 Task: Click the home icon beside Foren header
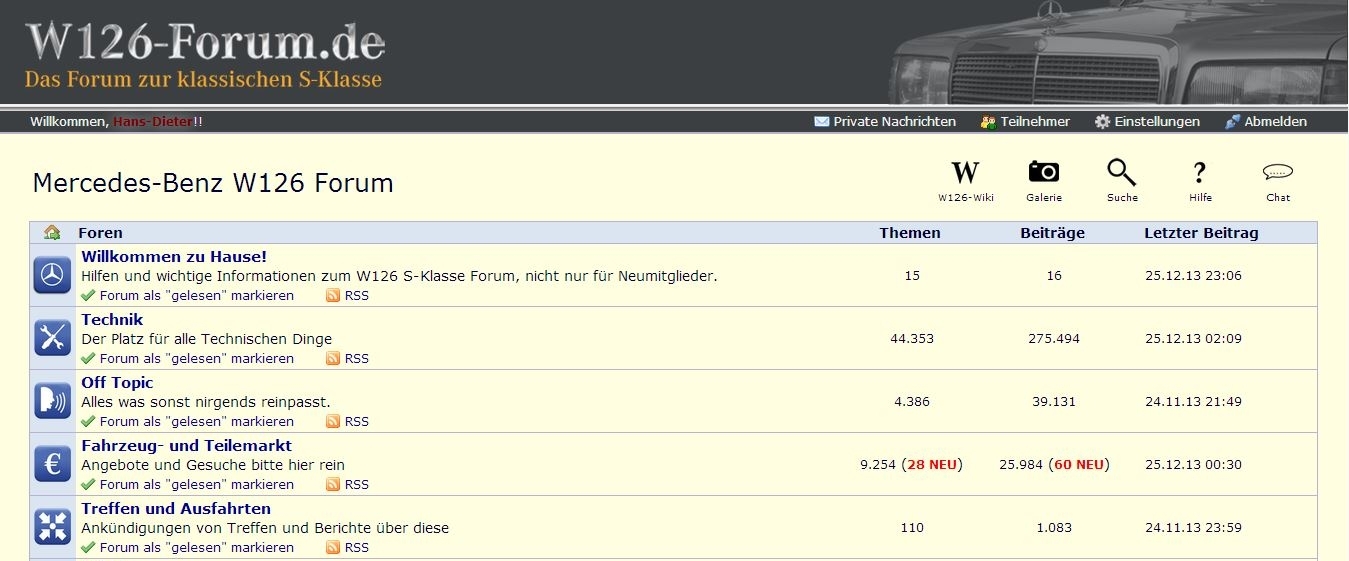pyautogui.click(x=53, y=232)
